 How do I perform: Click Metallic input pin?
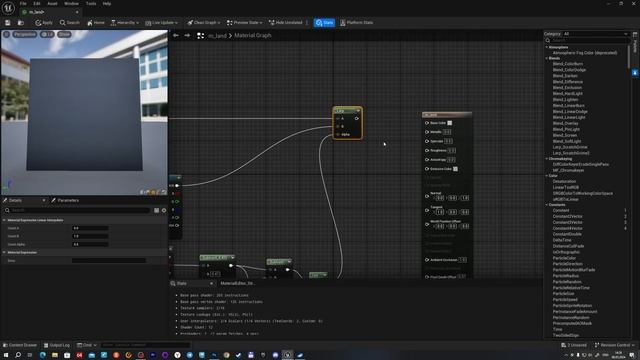point(427,132)
